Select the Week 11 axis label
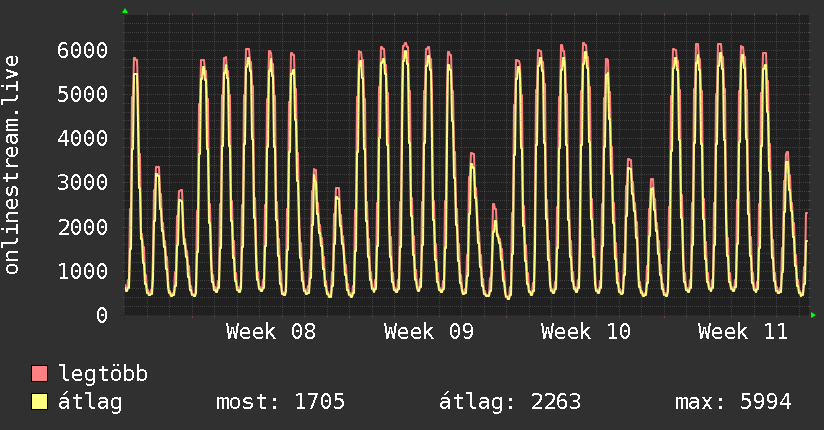 (x=742, y=332)
